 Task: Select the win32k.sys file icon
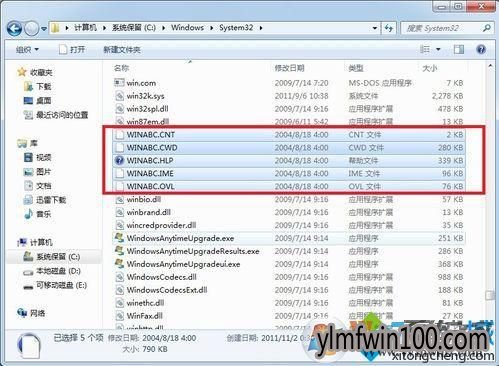click(x=119, y=96)
